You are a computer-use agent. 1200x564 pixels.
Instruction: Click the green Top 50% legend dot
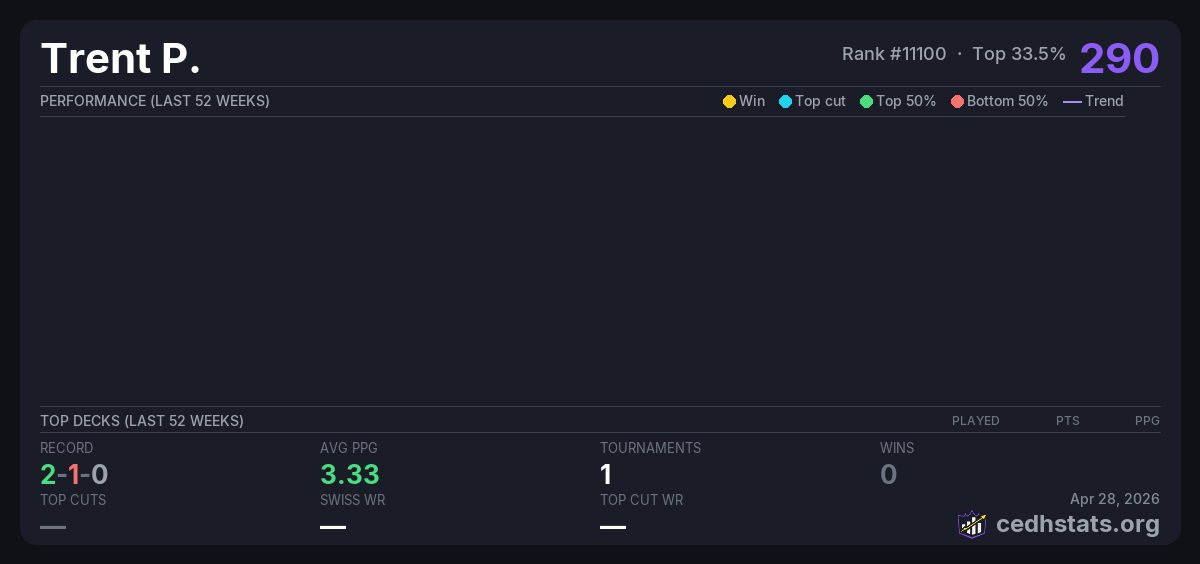pyautogui.click(x=866, y=101)
